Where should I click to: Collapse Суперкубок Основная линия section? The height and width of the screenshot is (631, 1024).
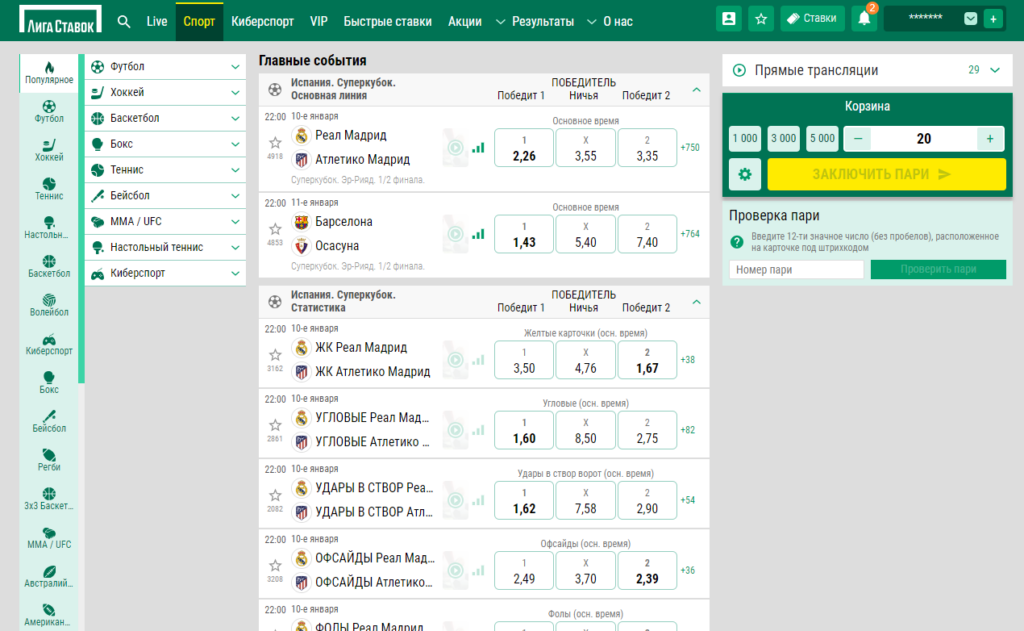tap(696, 89)
